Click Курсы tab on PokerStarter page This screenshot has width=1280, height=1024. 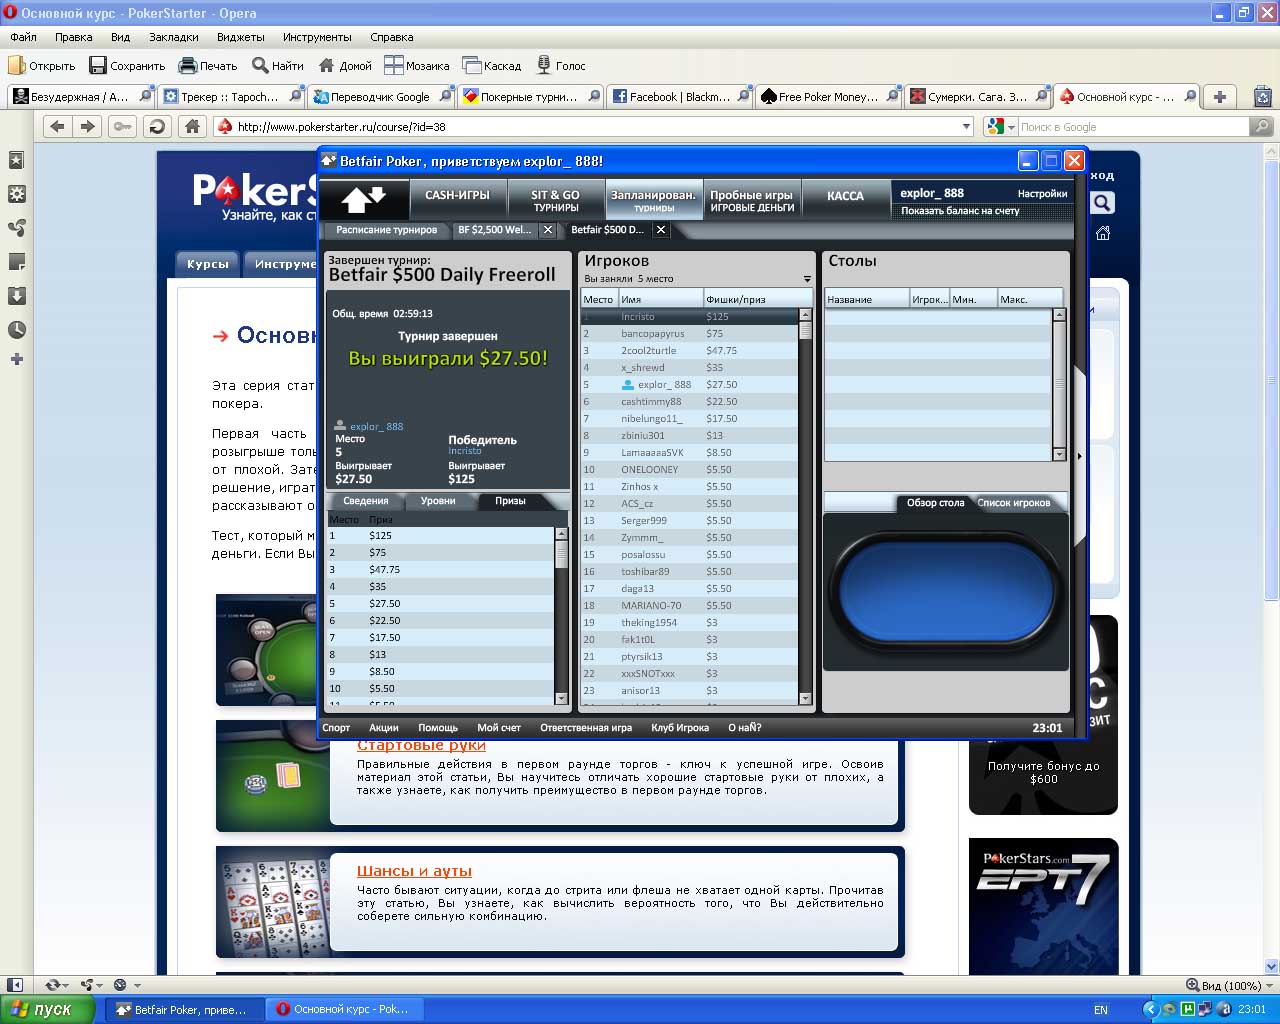click(208, 264)
